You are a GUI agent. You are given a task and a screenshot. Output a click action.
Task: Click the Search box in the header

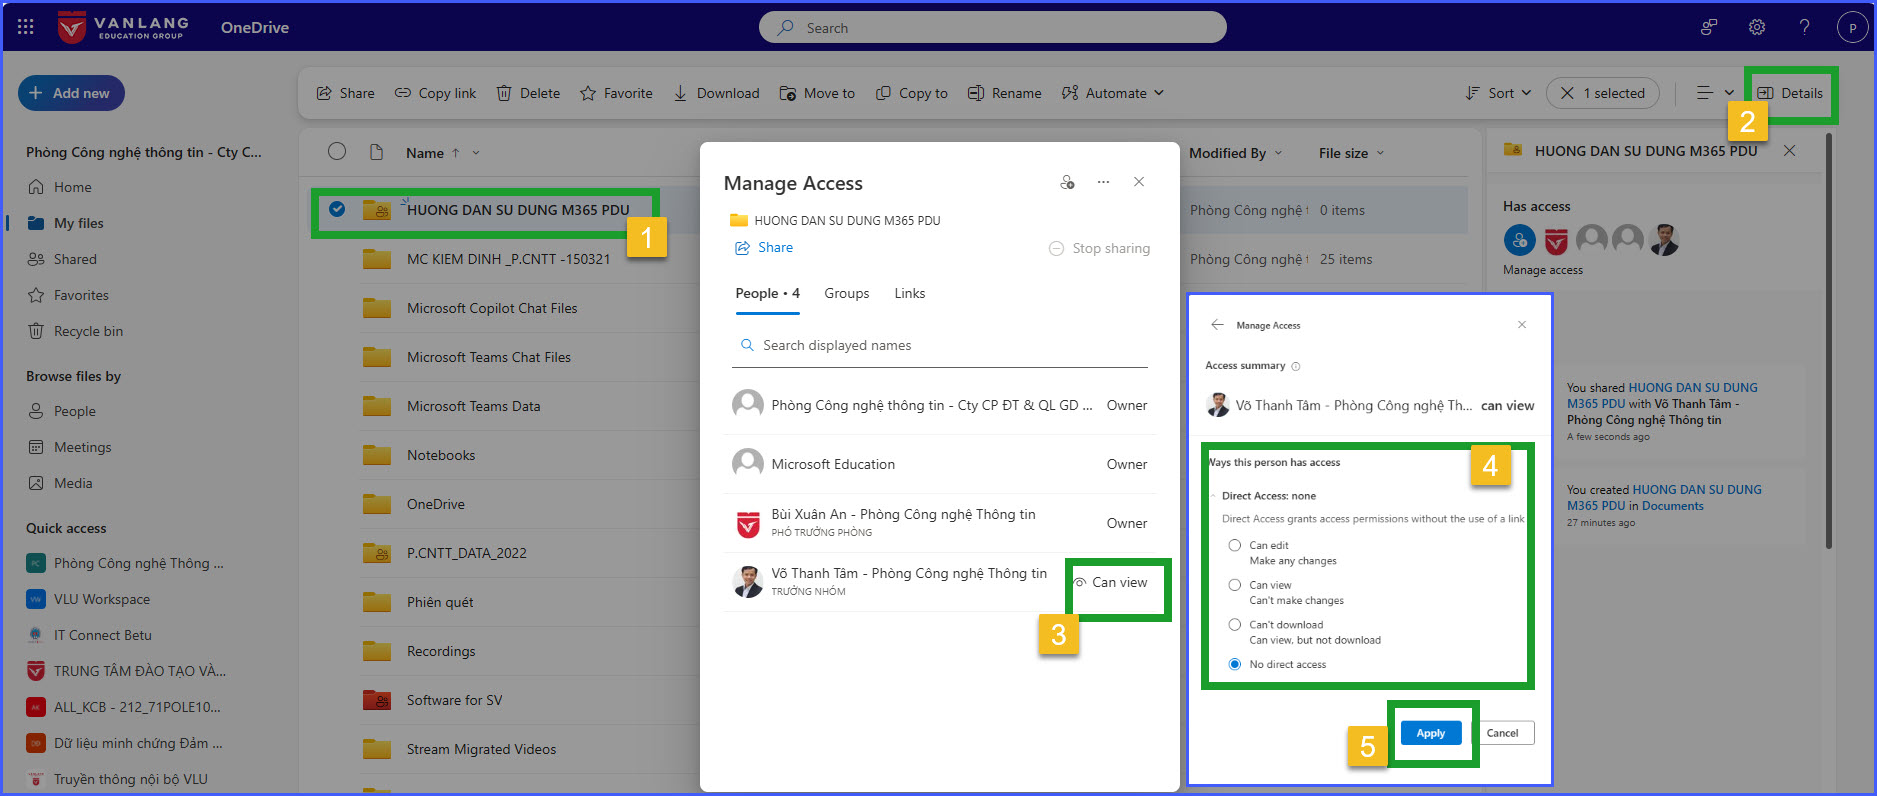[x=992, y=28]
